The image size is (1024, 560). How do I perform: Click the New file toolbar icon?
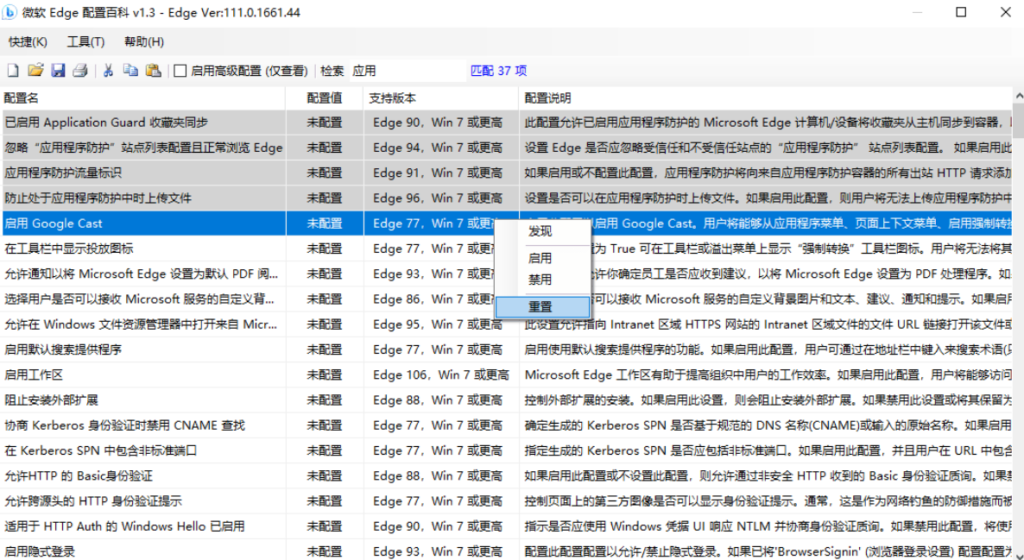click(x=13, y=71)
